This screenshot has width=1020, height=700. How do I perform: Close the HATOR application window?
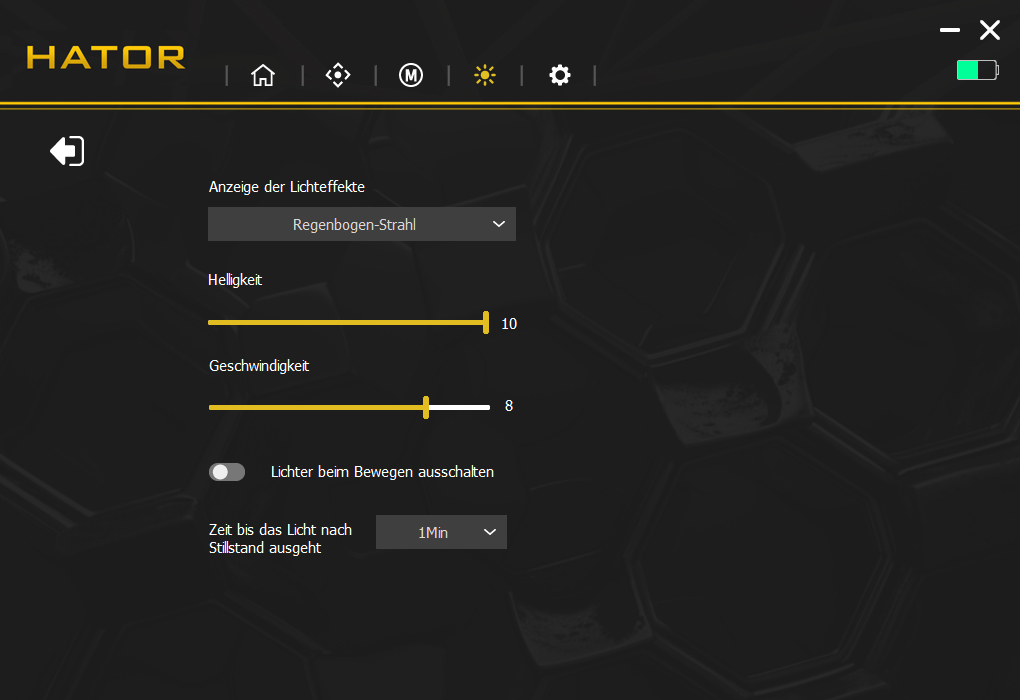989,30
